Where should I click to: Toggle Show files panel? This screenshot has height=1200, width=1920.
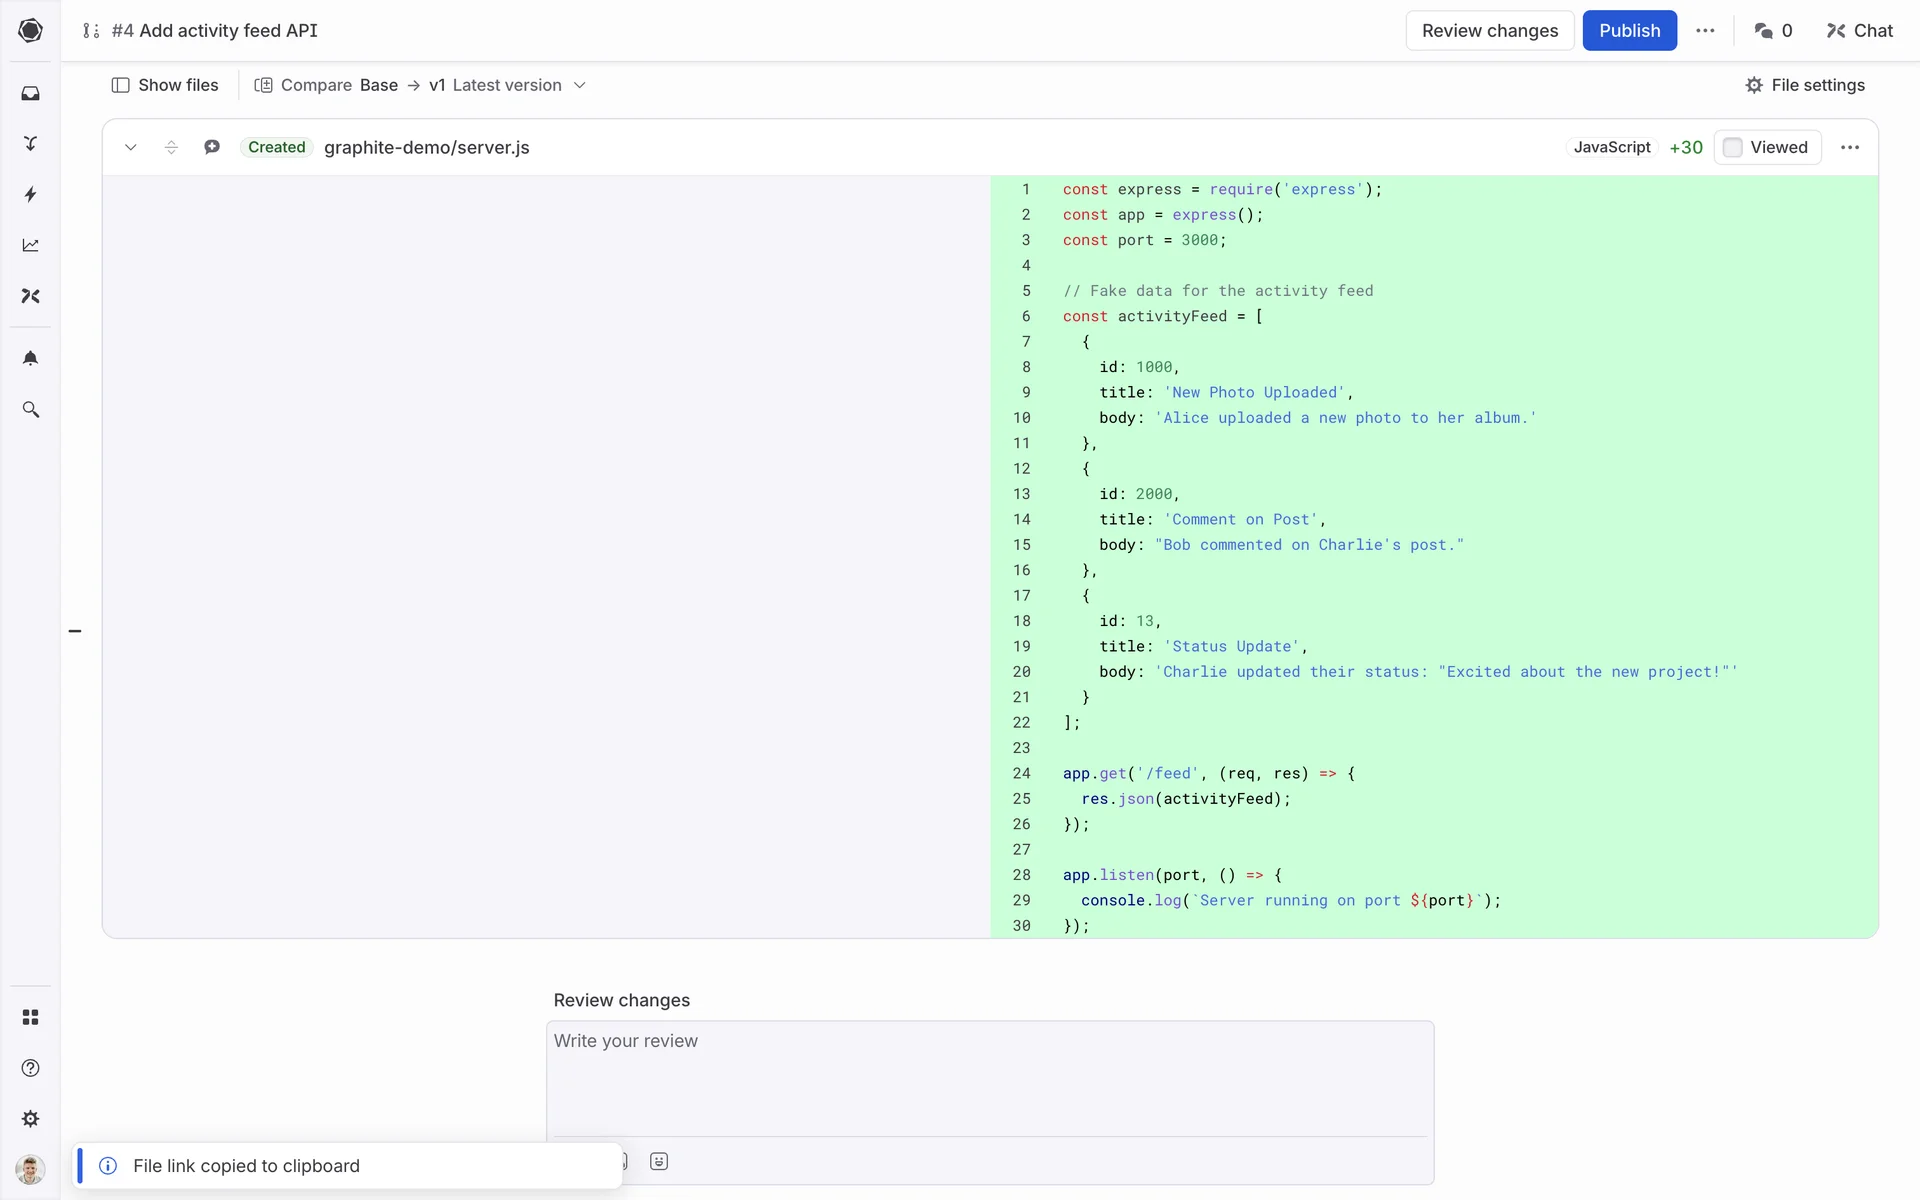pyautogui.click(x=165, y=85)
